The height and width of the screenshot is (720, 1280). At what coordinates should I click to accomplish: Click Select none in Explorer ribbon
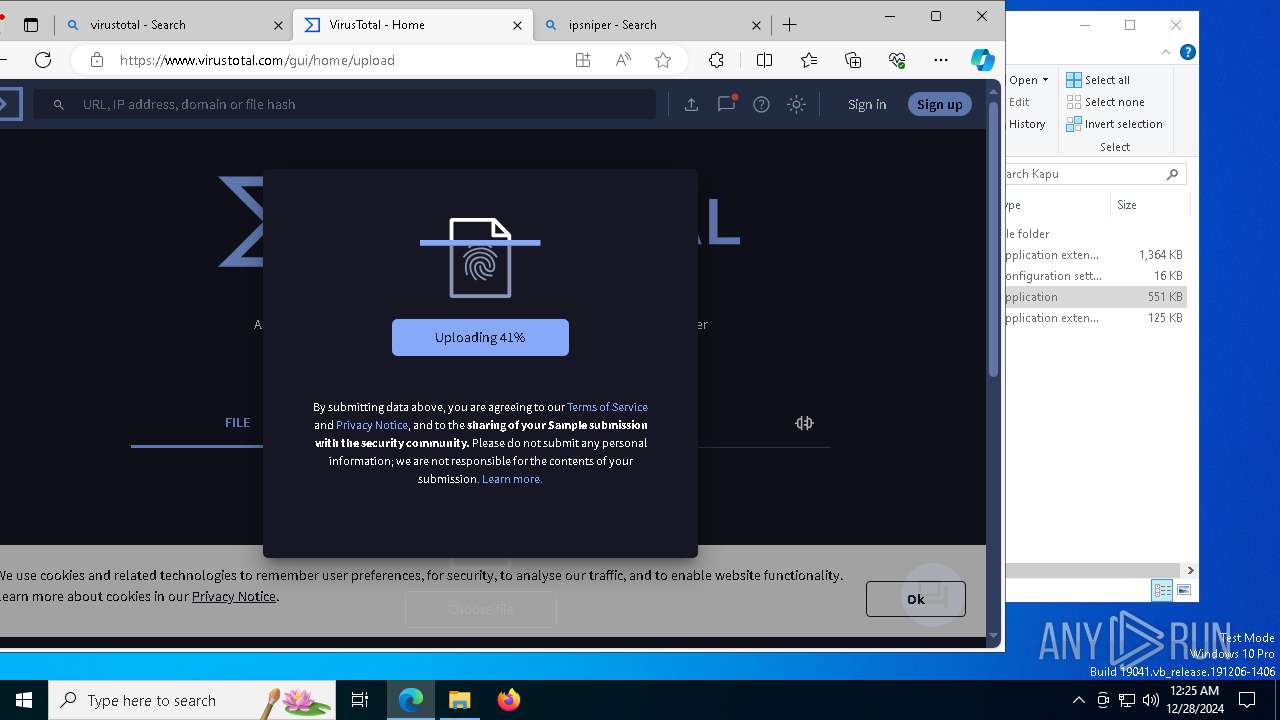[1105, 102]
